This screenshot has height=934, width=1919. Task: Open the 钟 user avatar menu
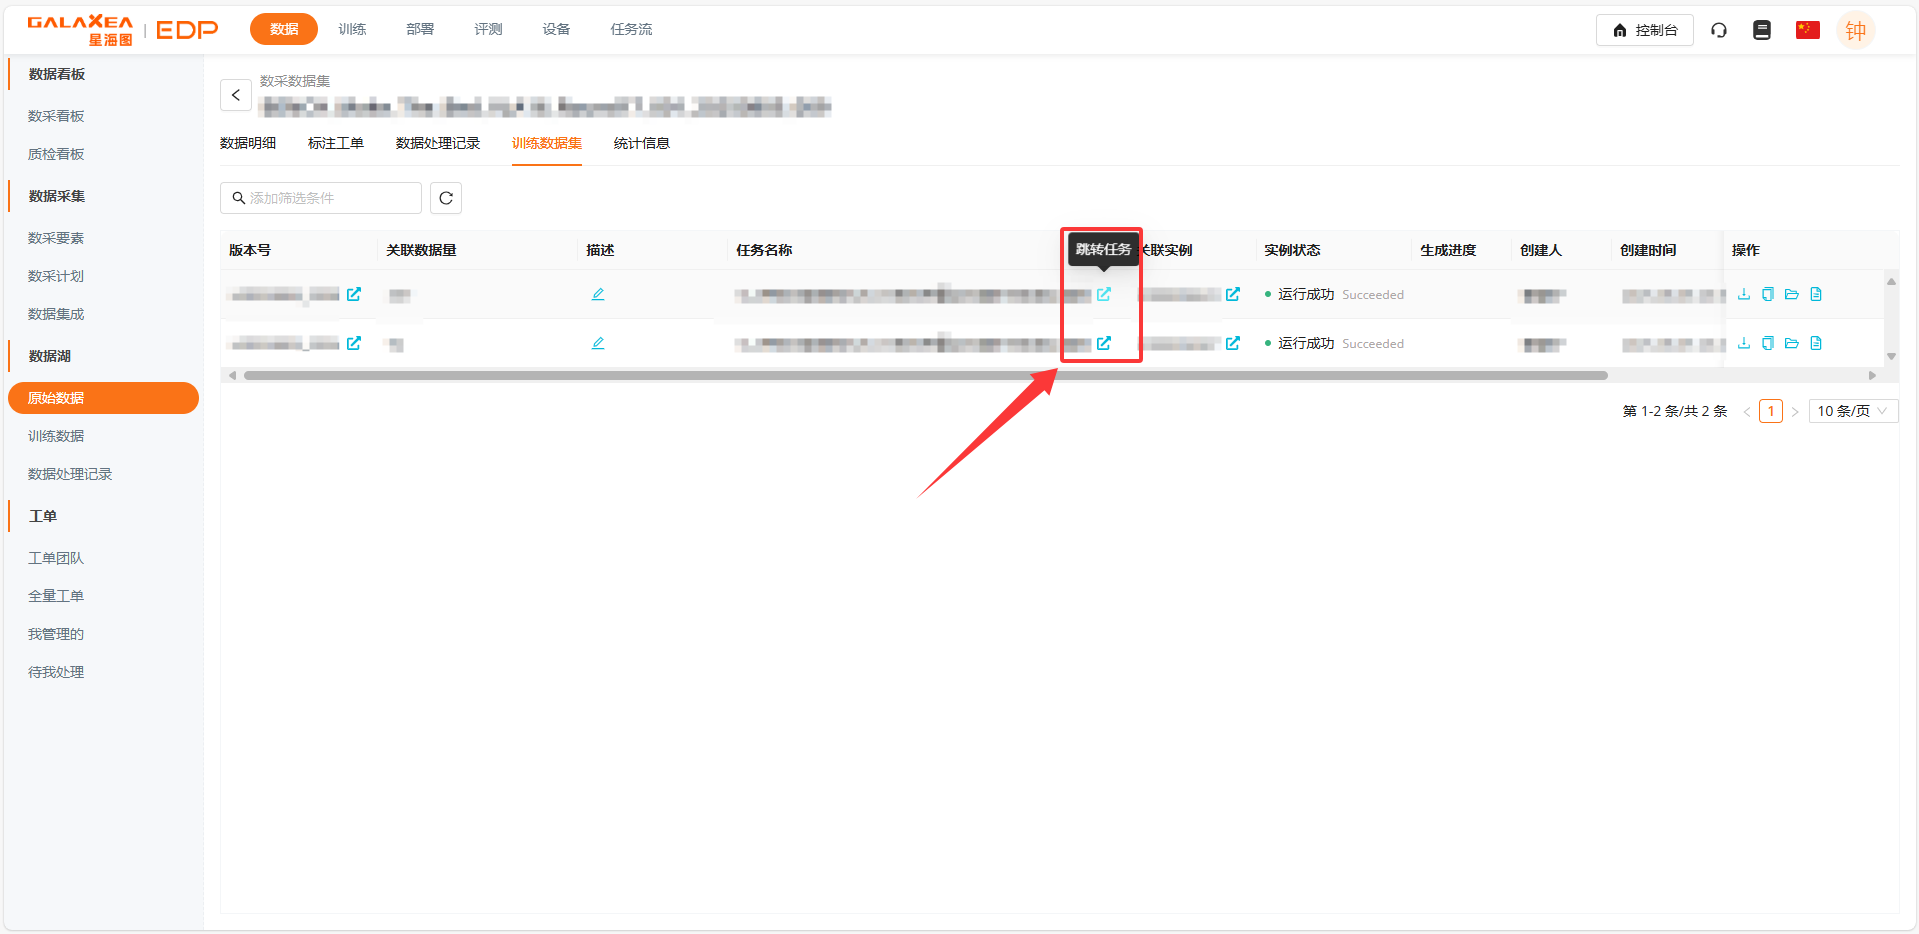pyautogui.click(x=1855, y=30)
